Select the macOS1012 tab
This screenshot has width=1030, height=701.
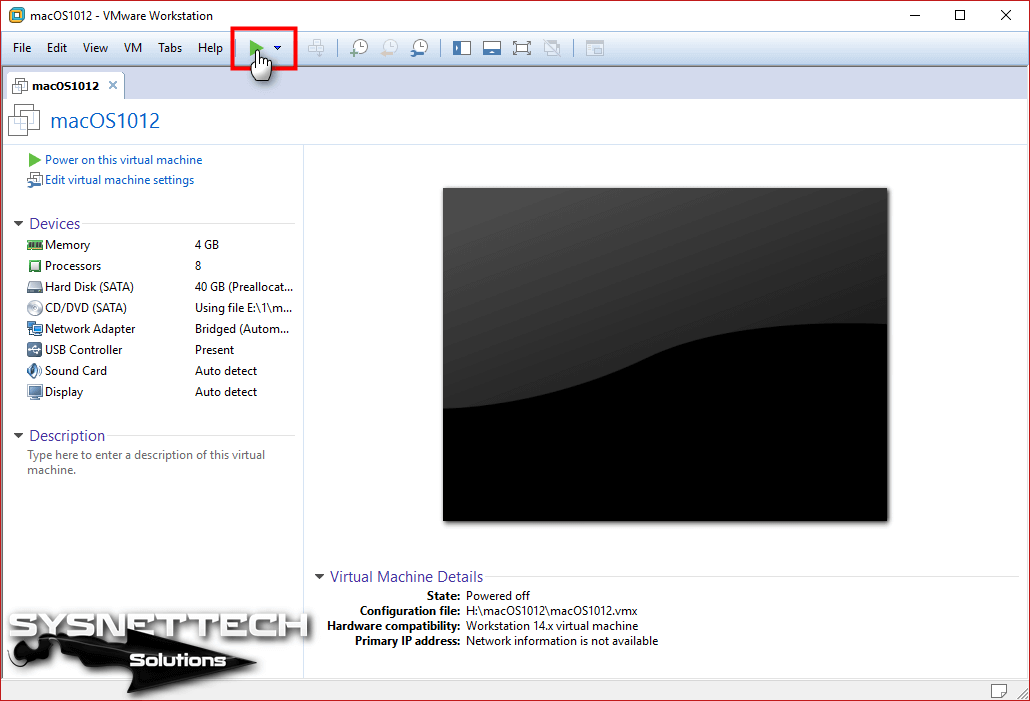click(65, 86)
